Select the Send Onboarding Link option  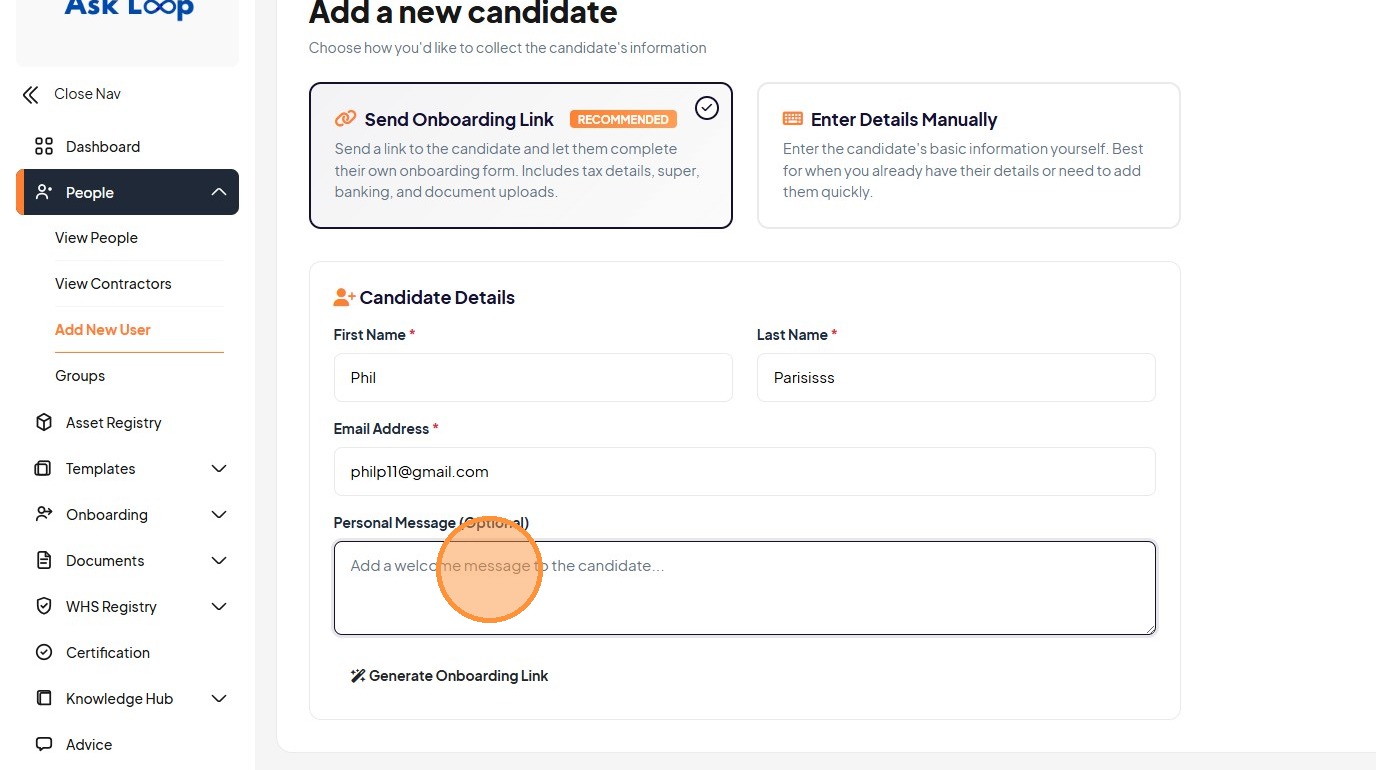click(520, 155)
